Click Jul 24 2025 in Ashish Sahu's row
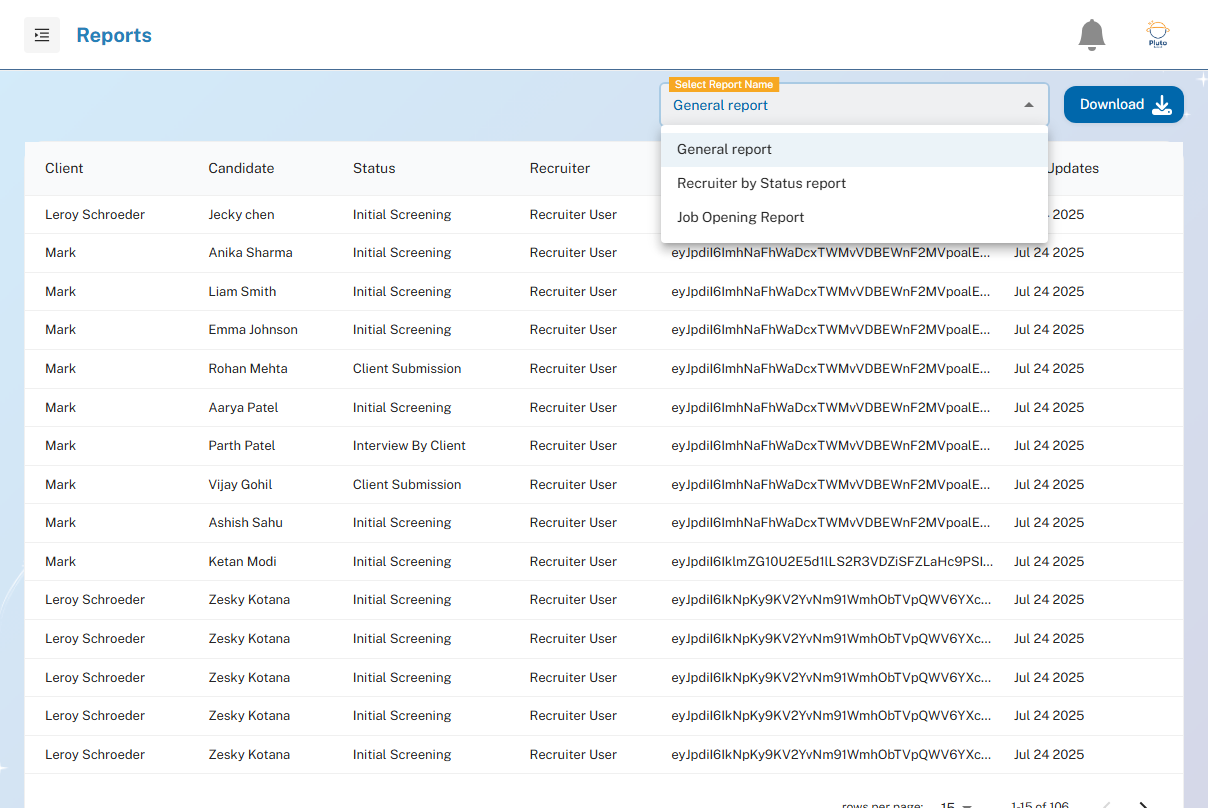The image size is (1208, 808). click(x=1049, y=523)
